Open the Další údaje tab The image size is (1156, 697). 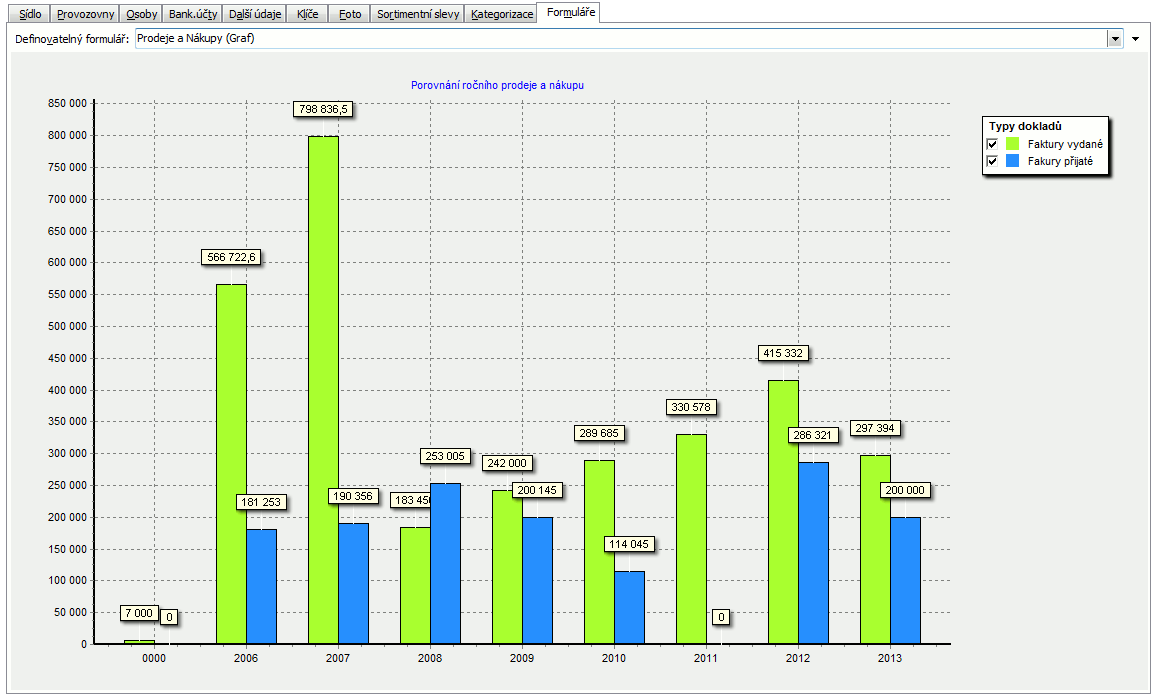[255, 15]
